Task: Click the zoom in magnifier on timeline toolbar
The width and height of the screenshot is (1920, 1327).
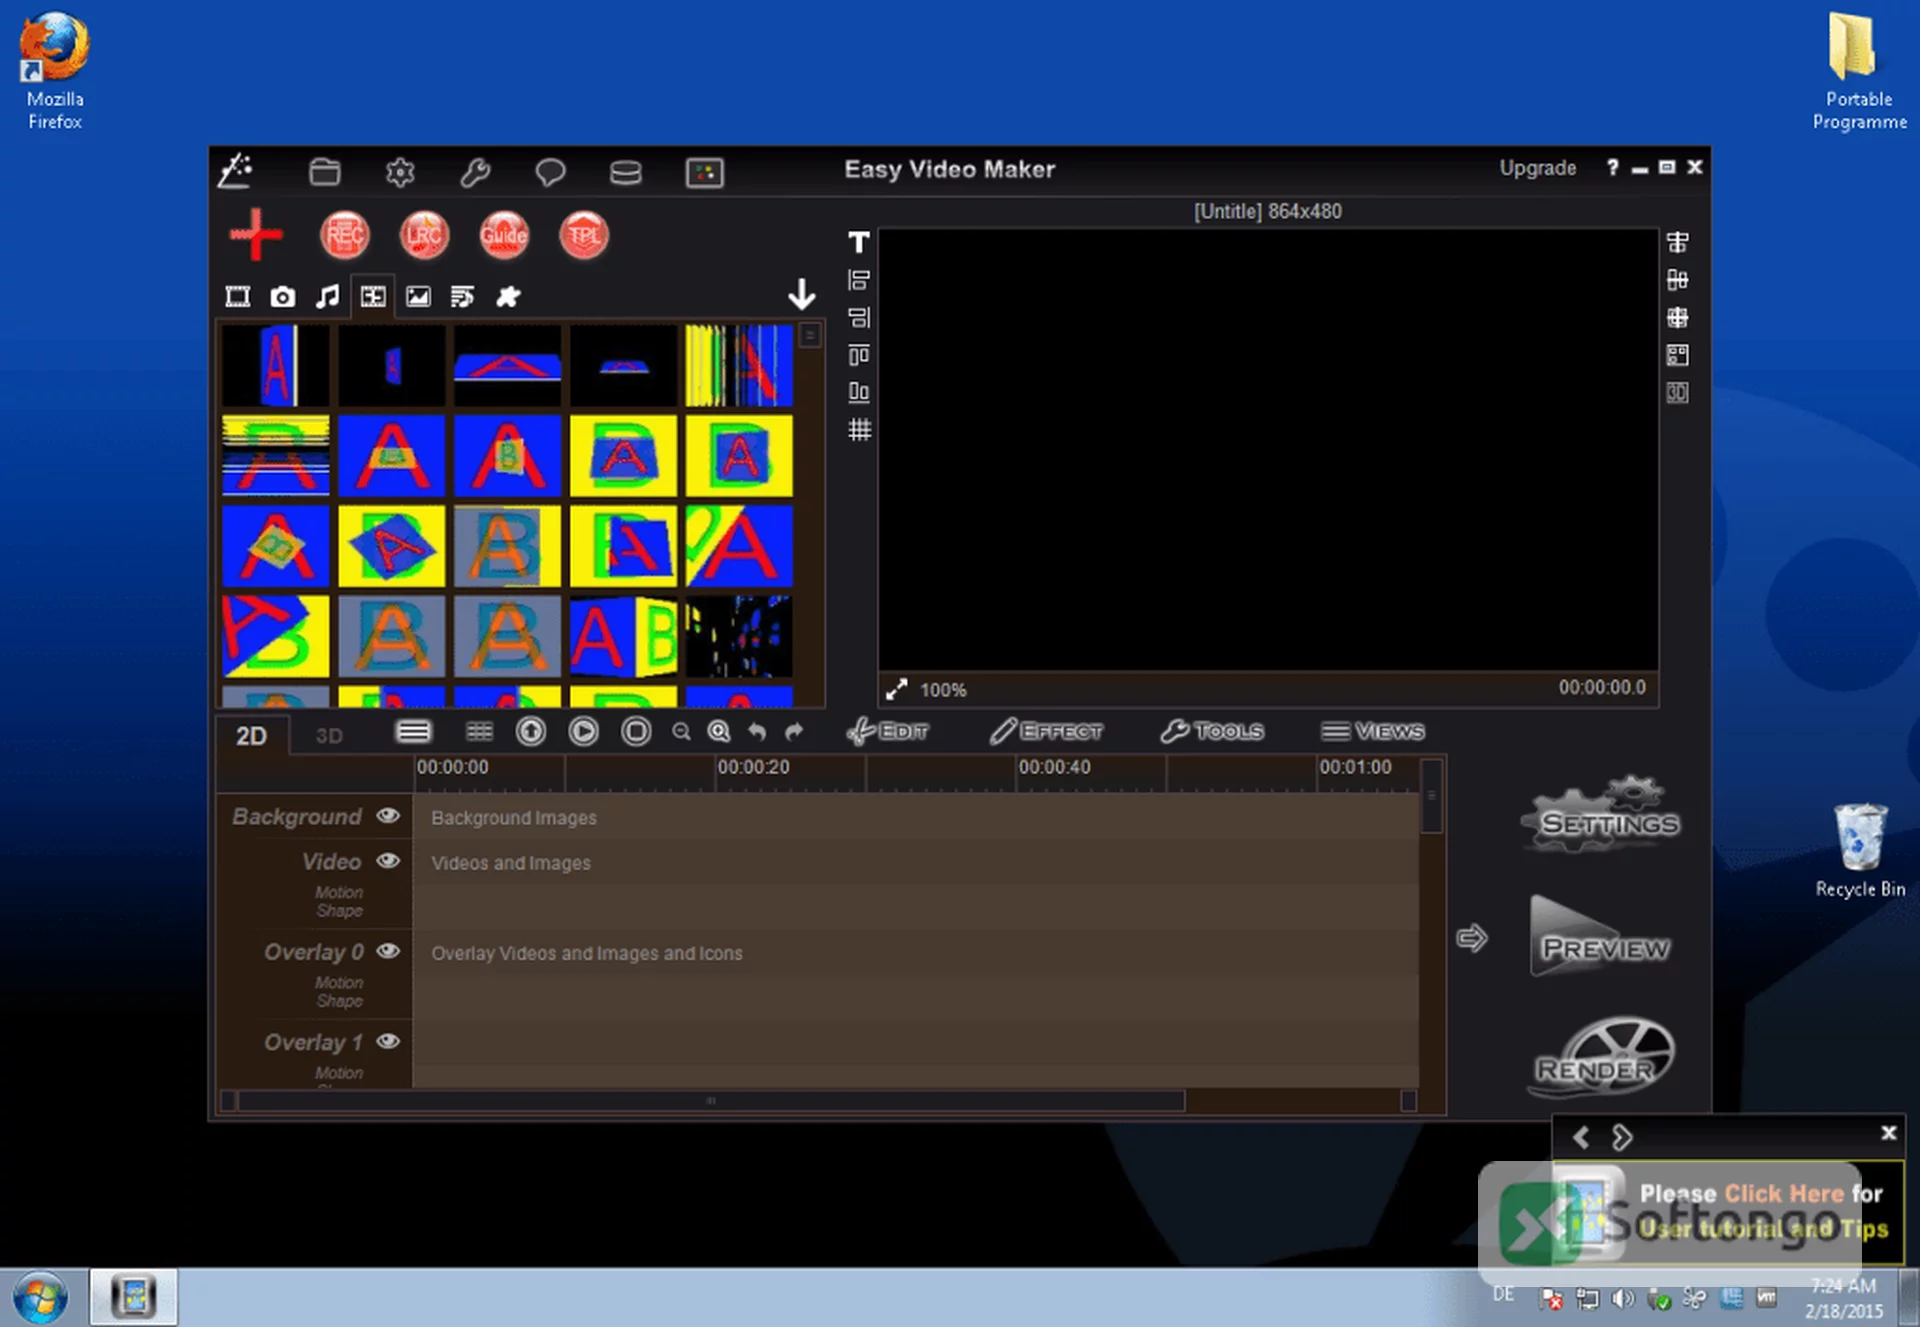Action: pos(719,732)
